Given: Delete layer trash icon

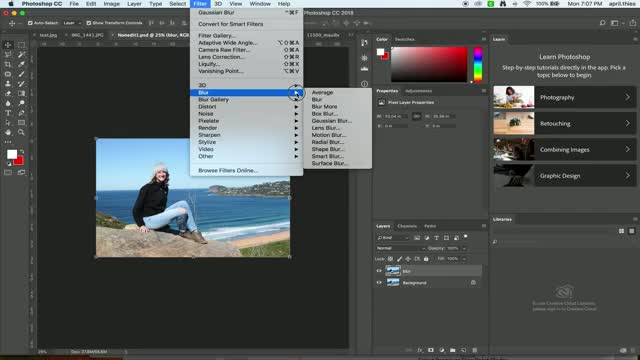Looking at the screenshot, I should pos(475,350).
